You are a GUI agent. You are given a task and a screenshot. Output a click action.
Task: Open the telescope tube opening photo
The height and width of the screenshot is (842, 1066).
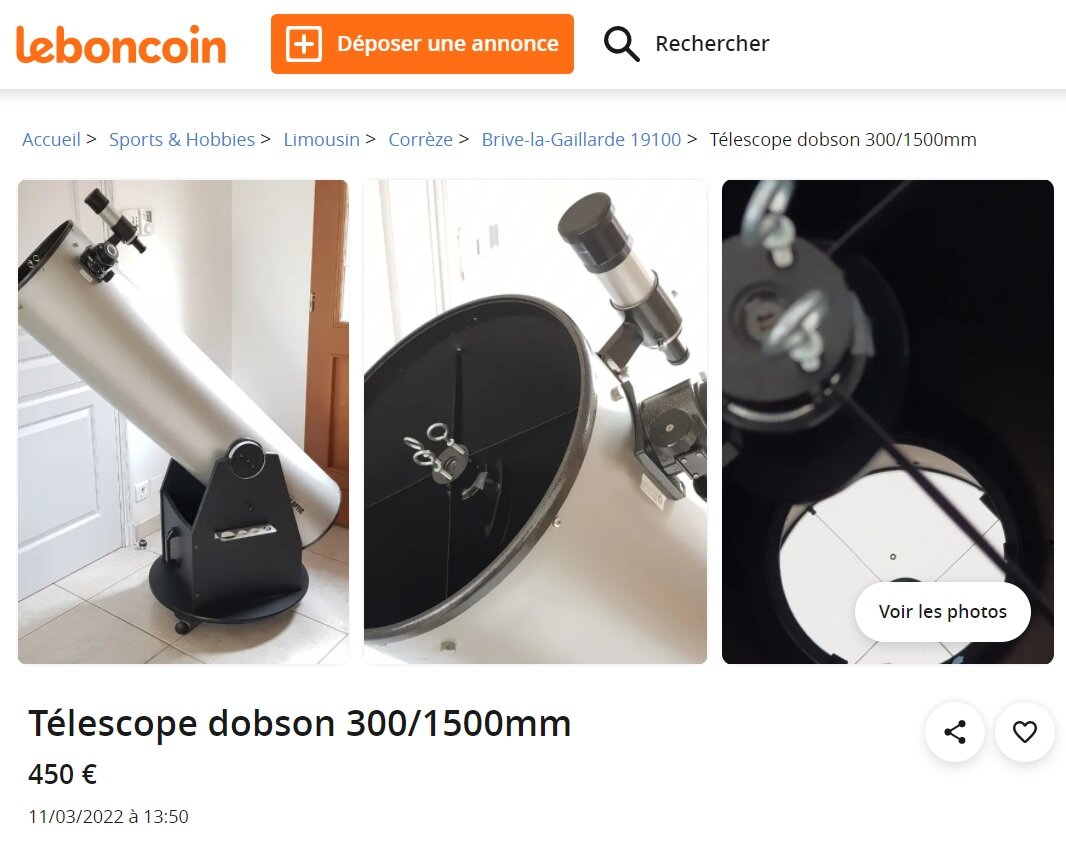tap(535, 421)
